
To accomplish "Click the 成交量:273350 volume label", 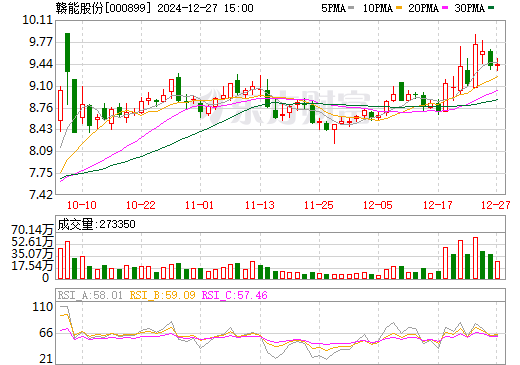I will tap(96, 224).
